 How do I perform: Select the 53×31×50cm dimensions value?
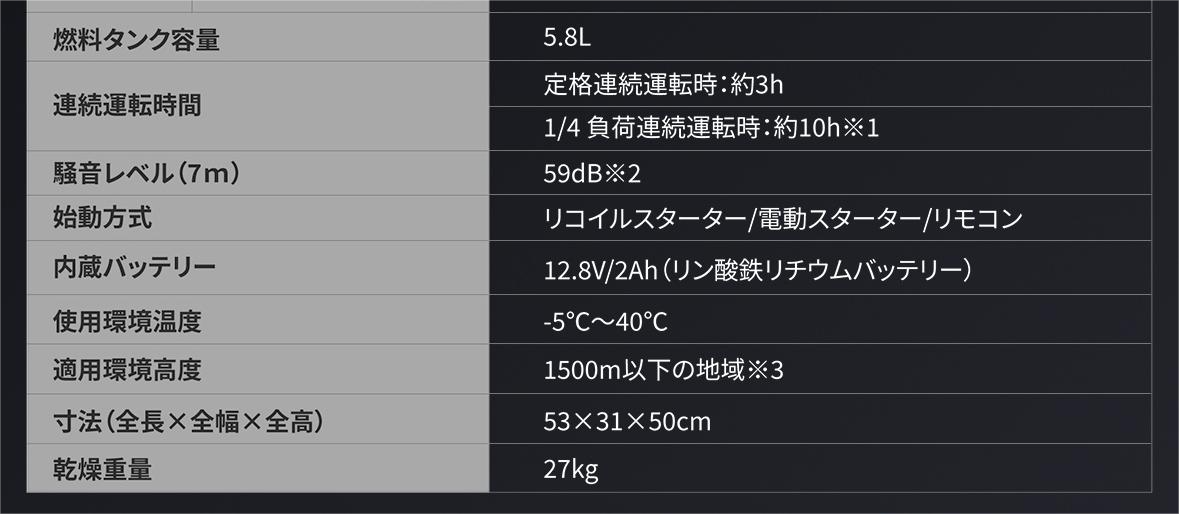point(627,421)
